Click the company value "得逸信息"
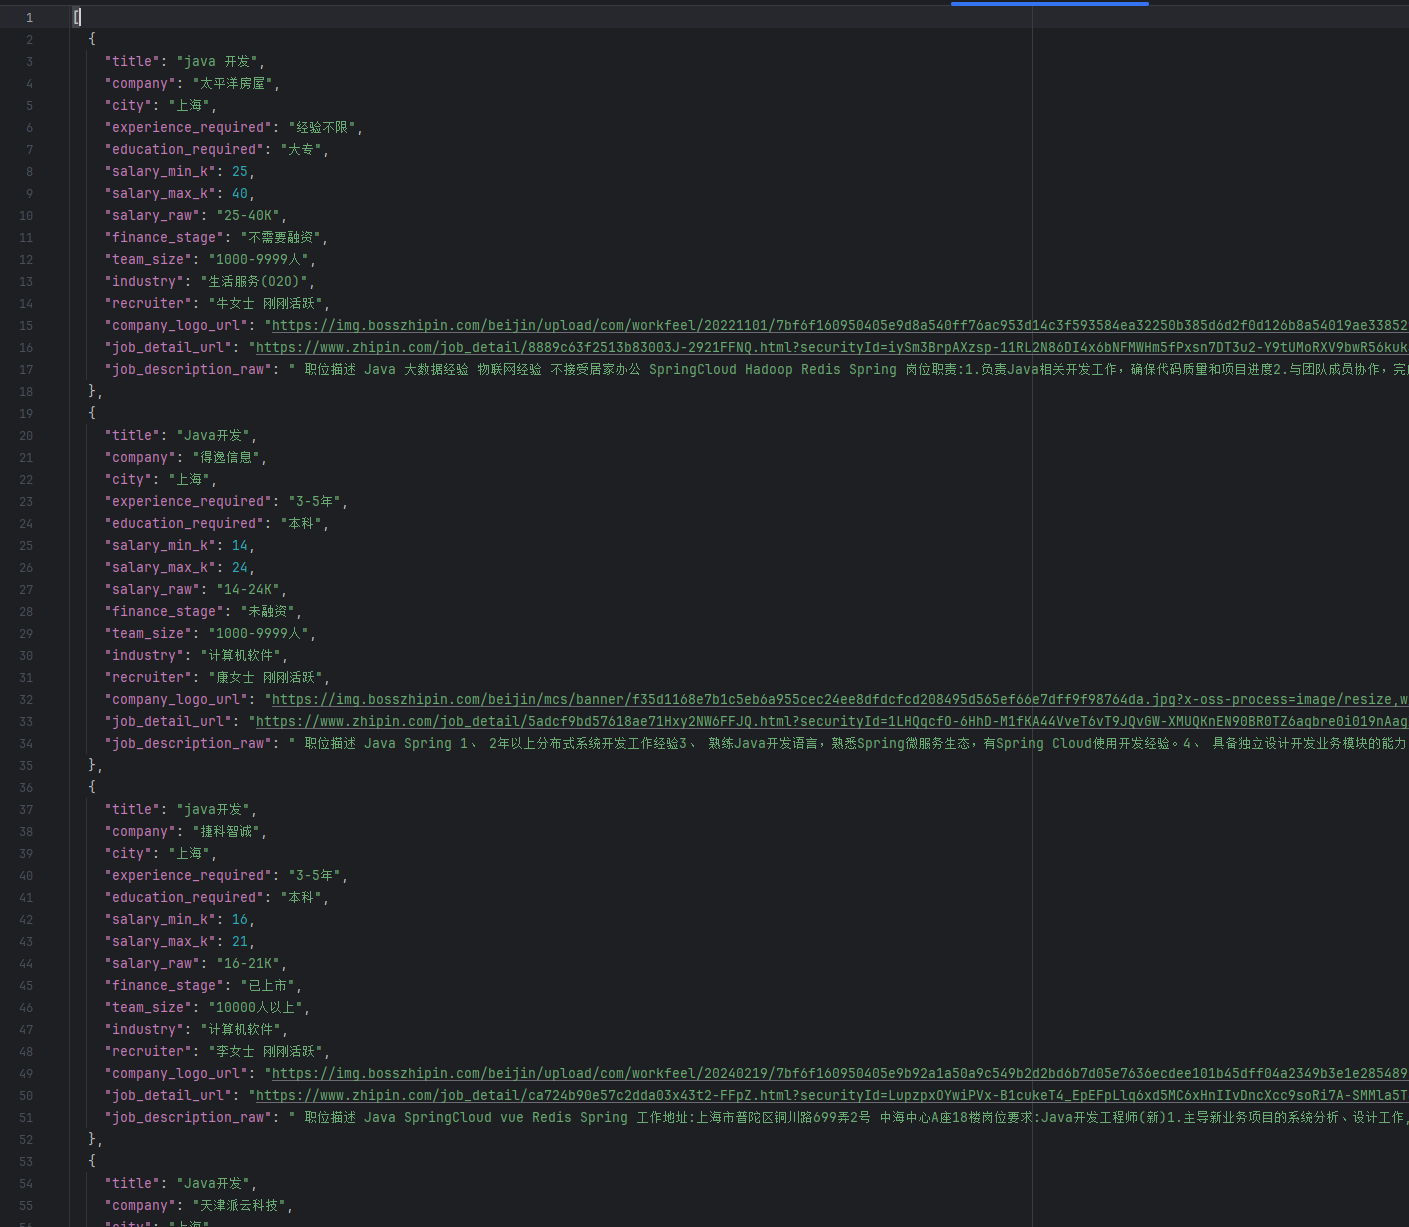This screenshot has height=1227, width=1409. pyautogui.click(x=225, y=457)
